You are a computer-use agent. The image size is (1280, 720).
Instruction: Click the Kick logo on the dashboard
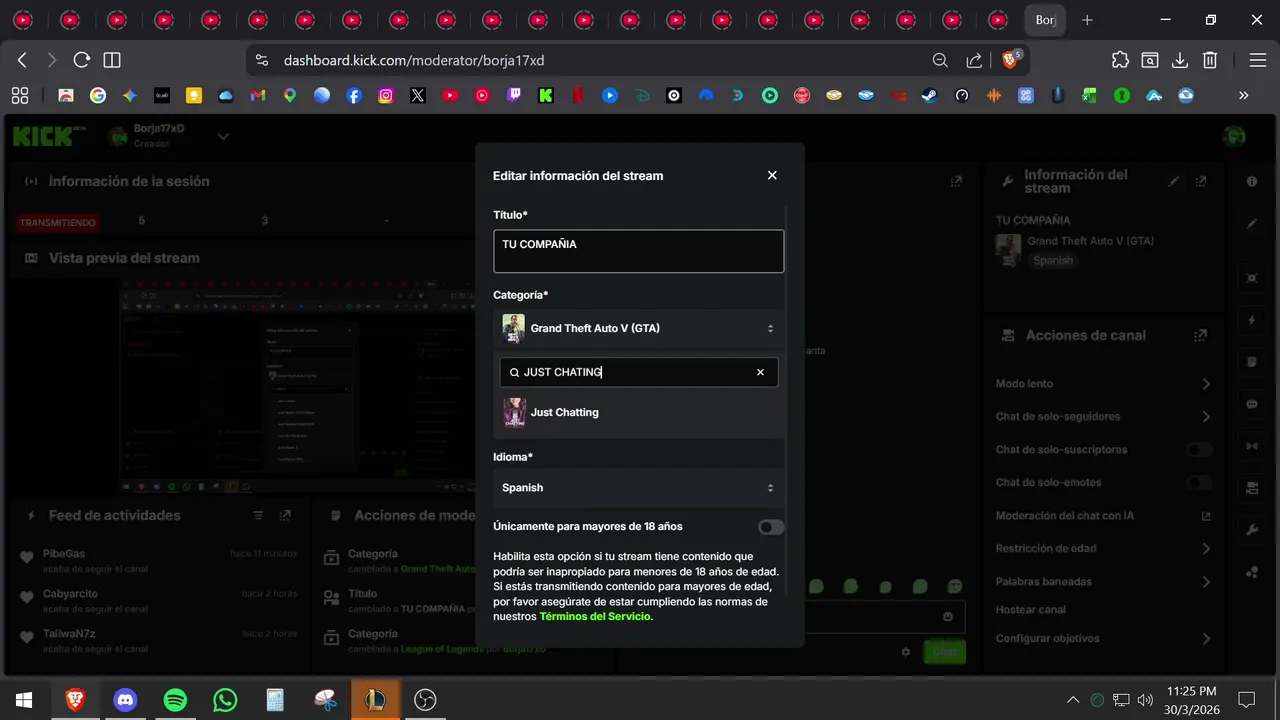click(48, 136)
